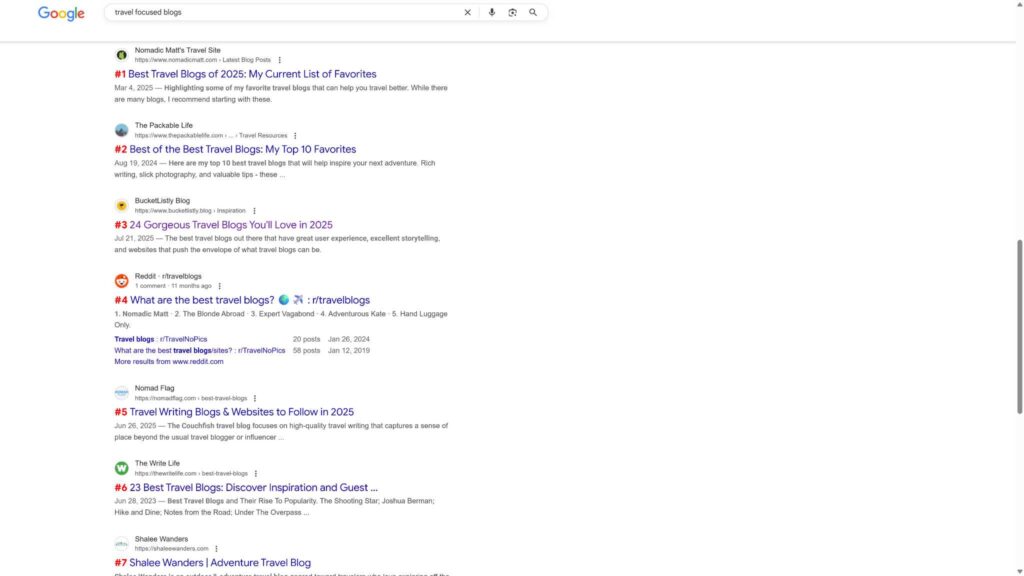The width and height of the screenshot is (1024, 576).
Task: Click The Write Life favicon
Action: pos(121,468)
